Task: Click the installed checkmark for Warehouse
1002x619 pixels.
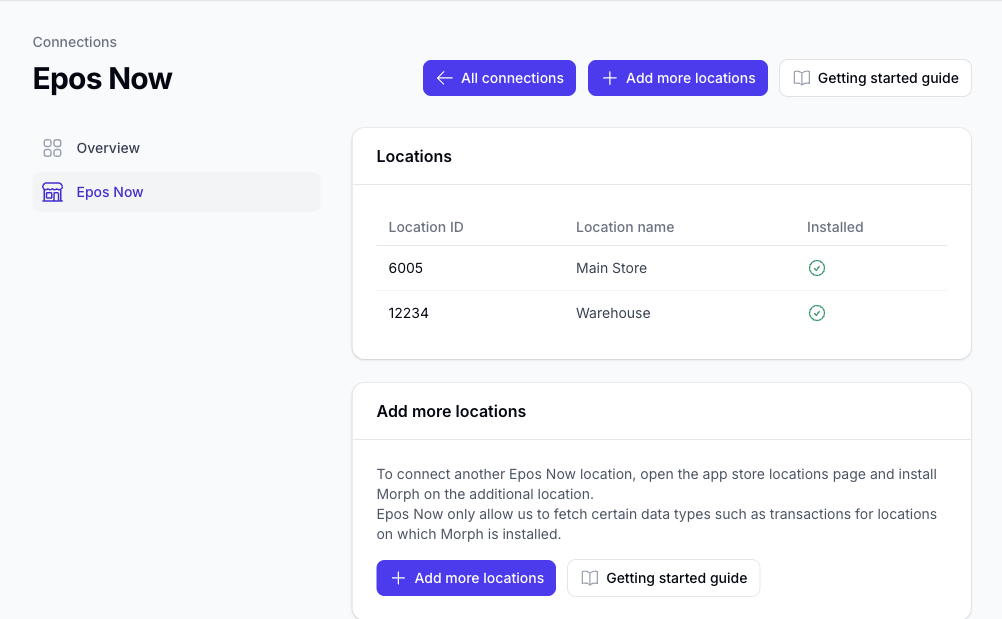Action: pyautogui.click(x=817, y=313)
